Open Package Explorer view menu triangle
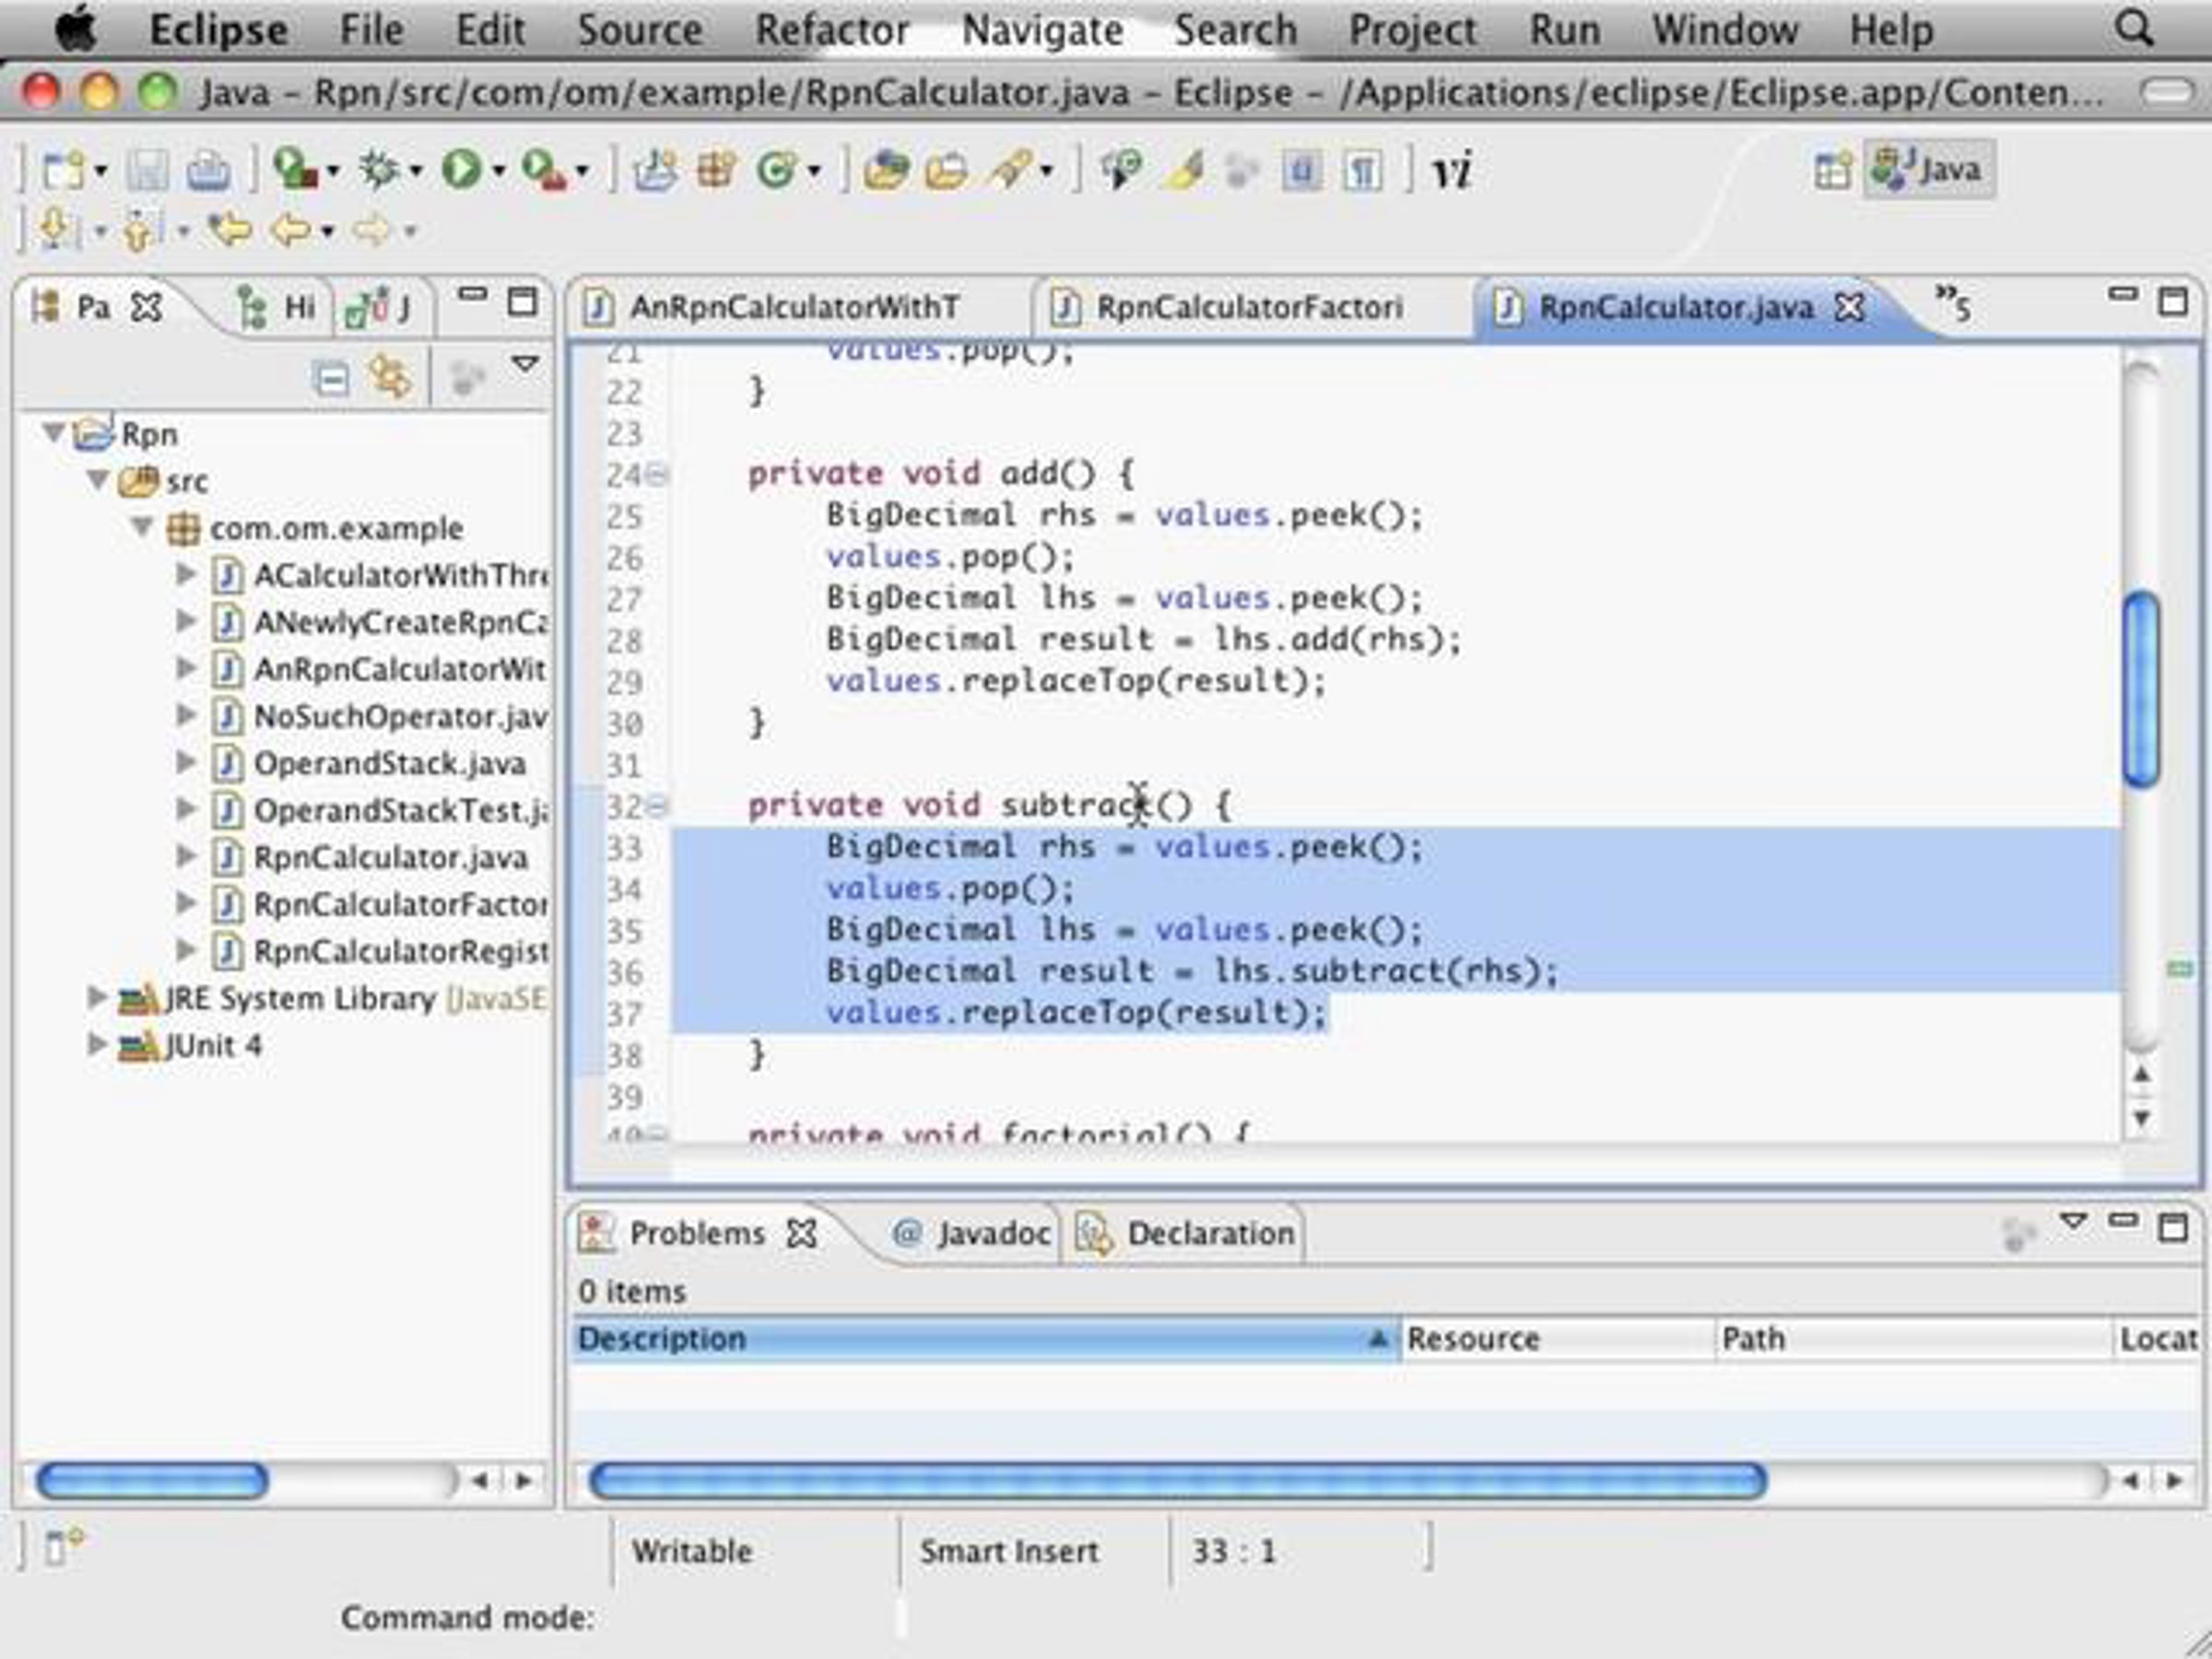The image size is (2212, 1659). tap(525, 363)
